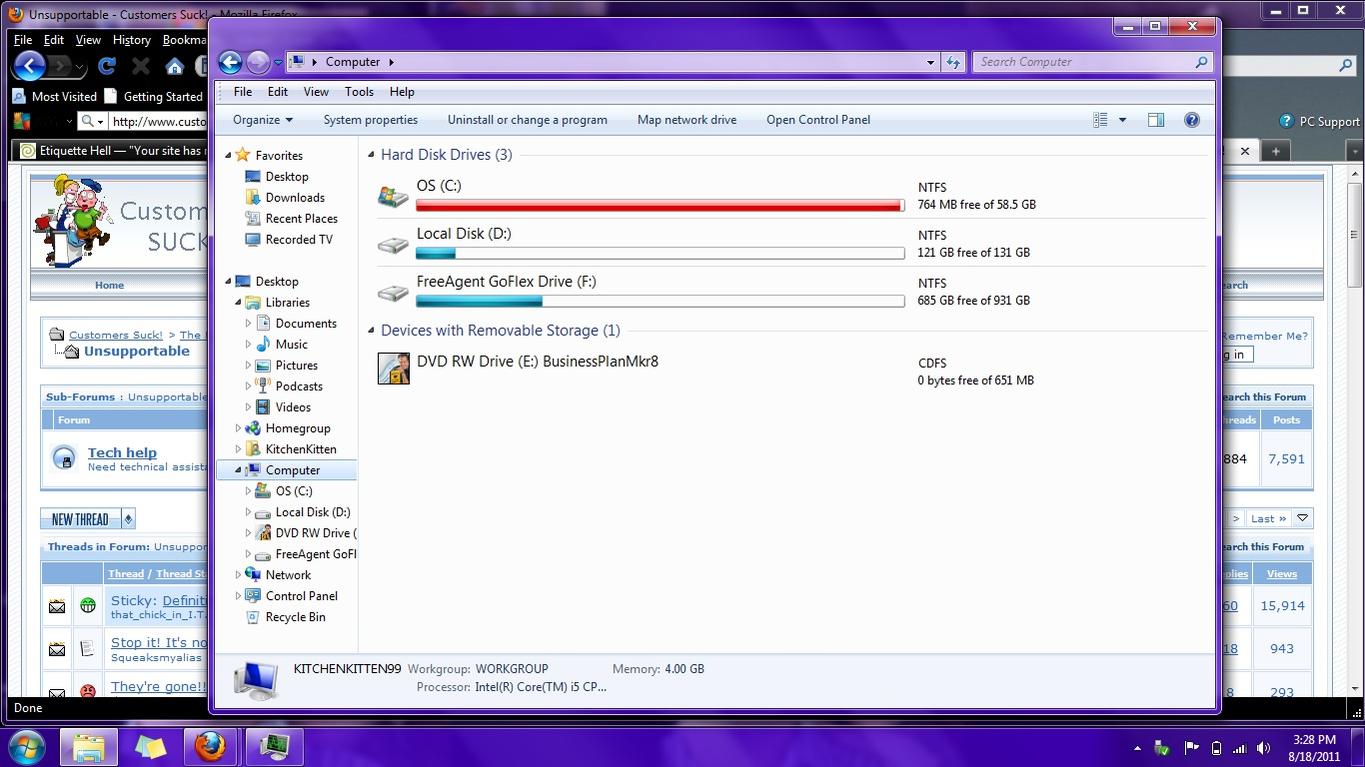The width and height of the screenshot is (1365, 767).
Task: Click the refresh icon beside address bar
Action: pyautogui.click(x=953, y=62)
